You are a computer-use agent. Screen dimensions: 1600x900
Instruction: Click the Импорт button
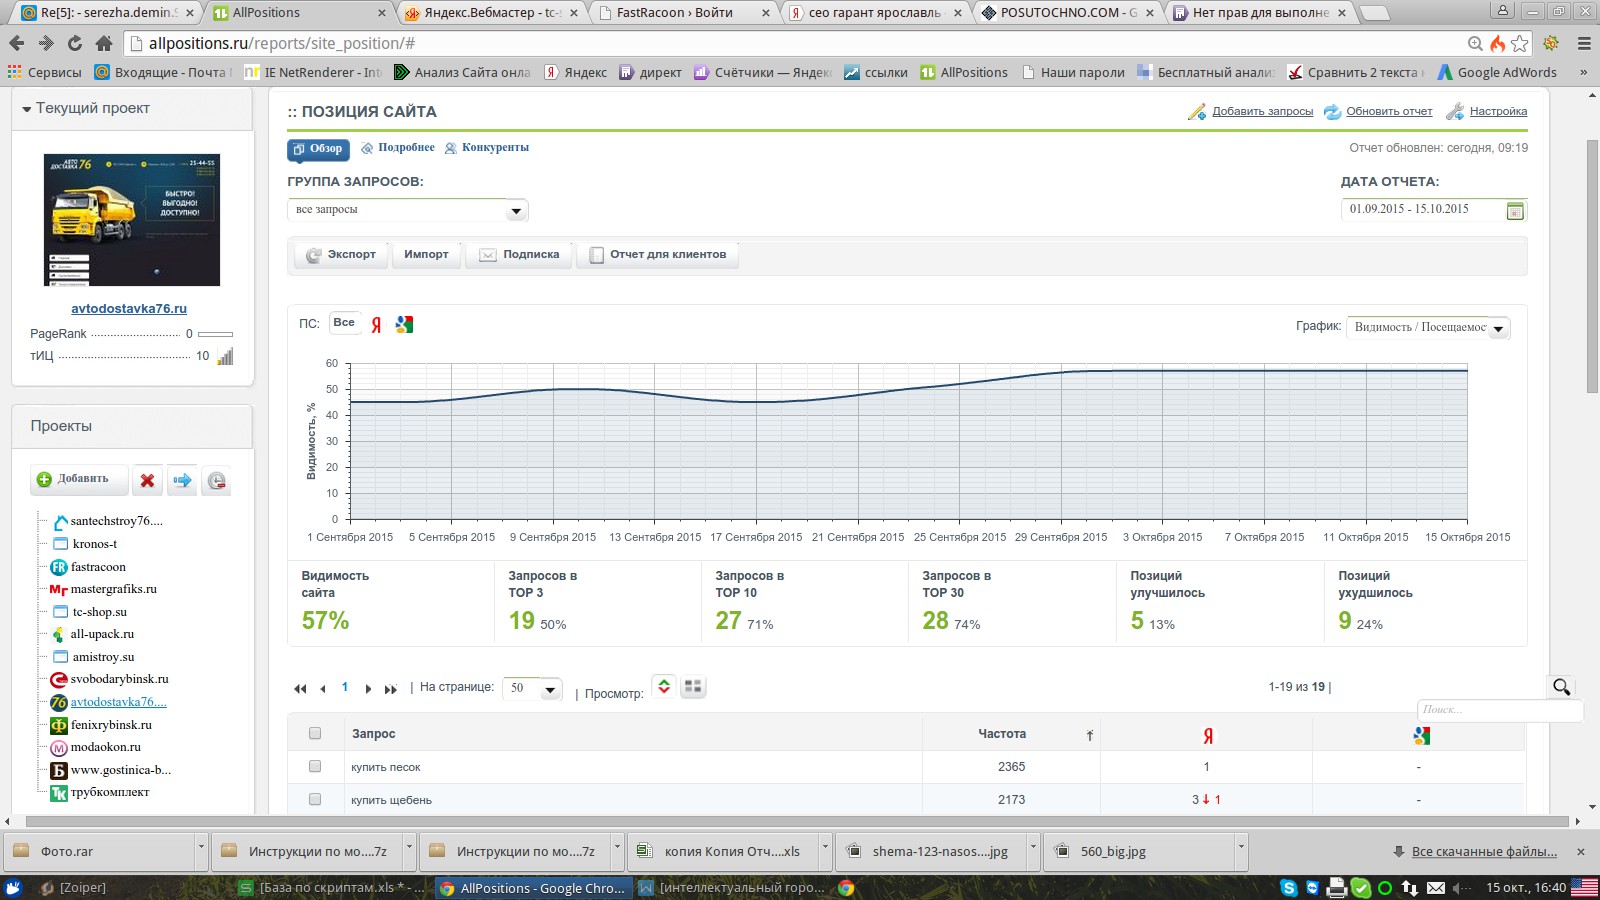point(426,255)
